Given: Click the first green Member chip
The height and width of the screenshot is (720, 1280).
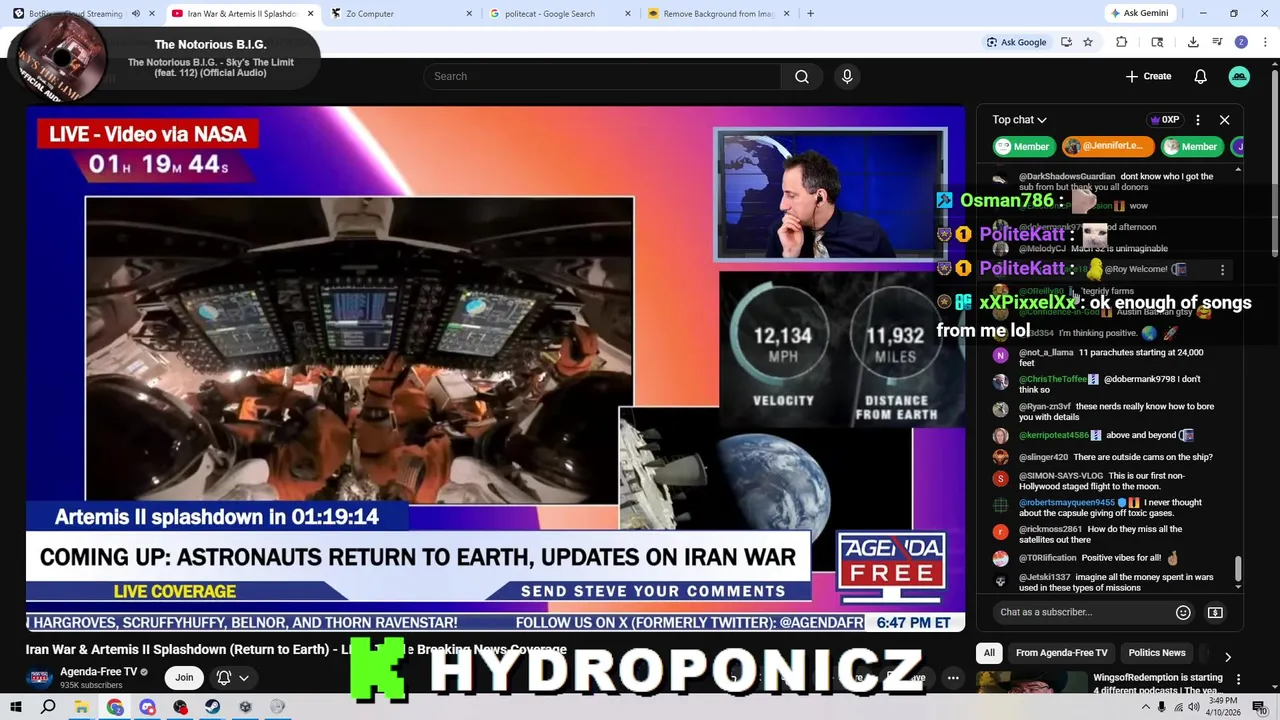Looking at the screenshot, I should tap(1022, 146).
